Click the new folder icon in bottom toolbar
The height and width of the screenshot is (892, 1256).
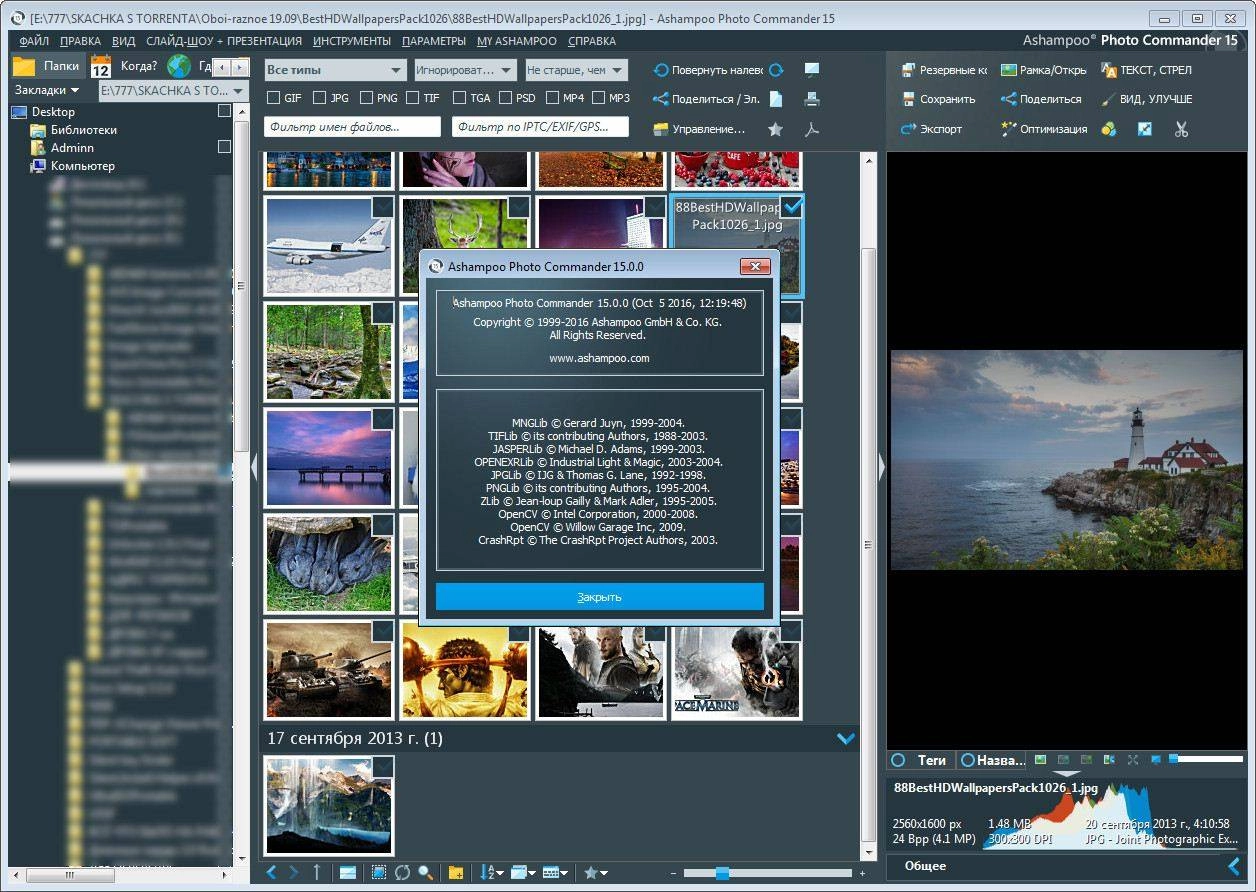click(x=456, y=872)
